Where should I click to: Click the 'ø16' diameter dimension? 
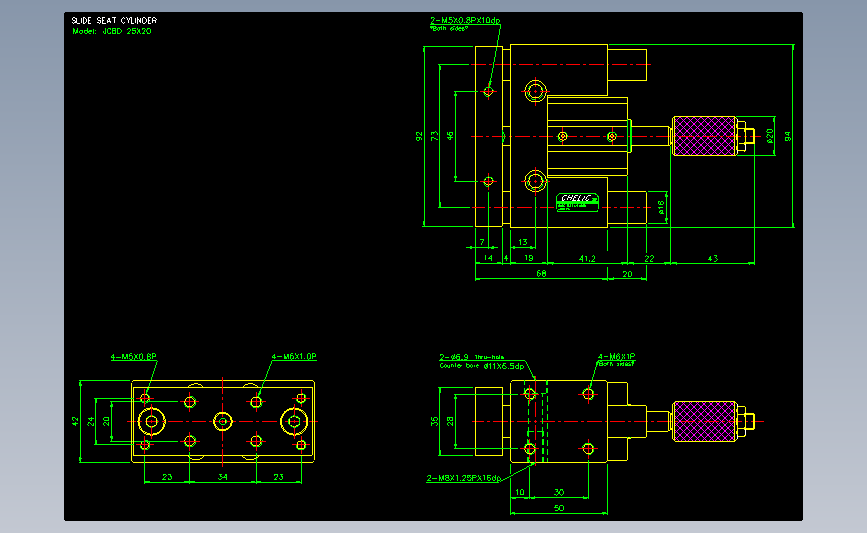coord(661,207)
